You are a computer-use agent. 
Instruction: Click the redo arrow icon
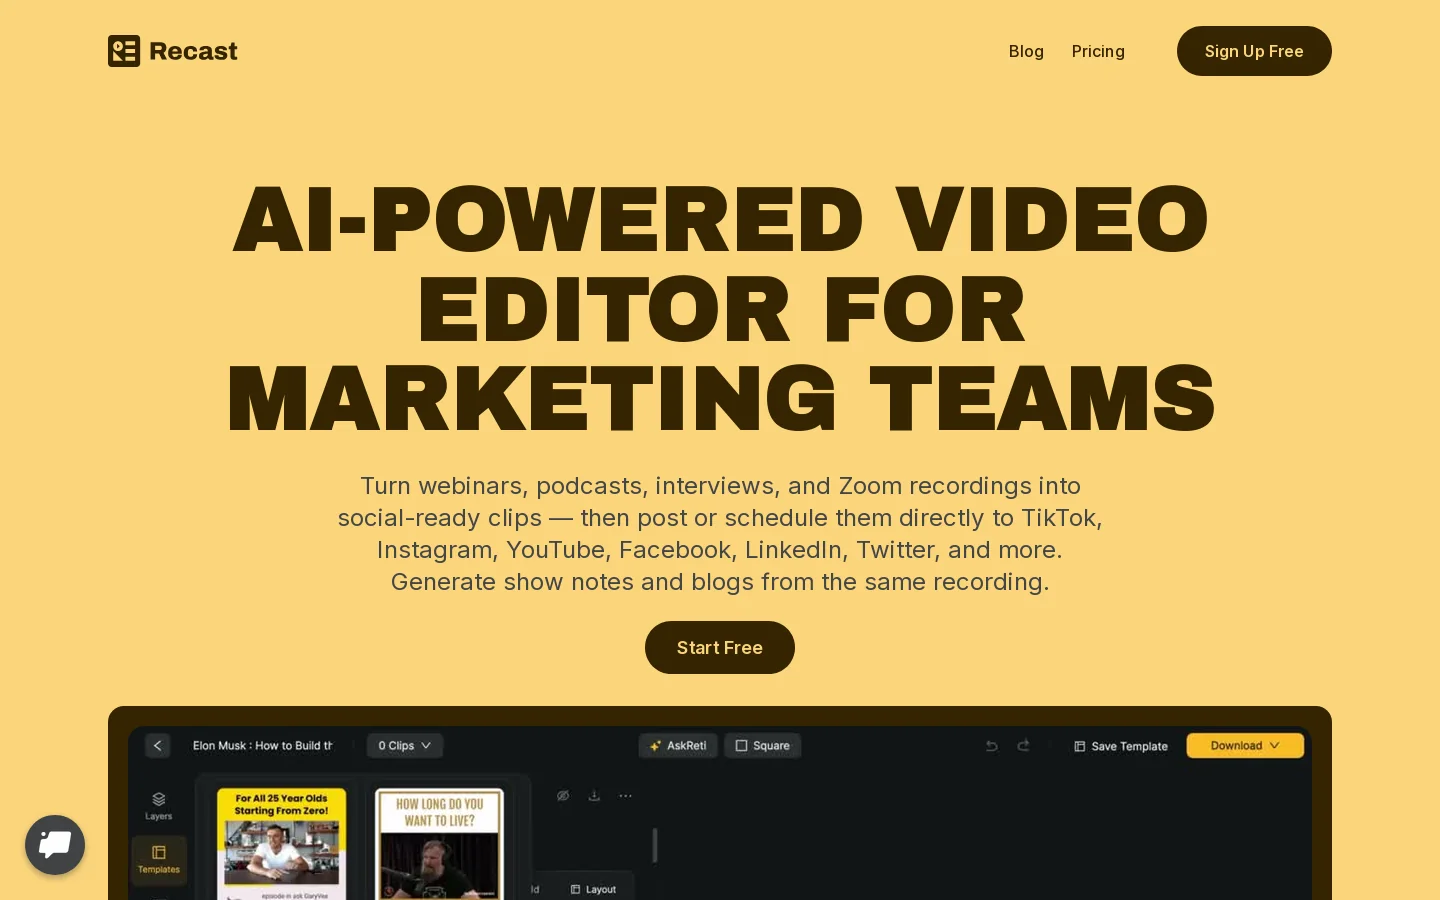point(1024,746)
